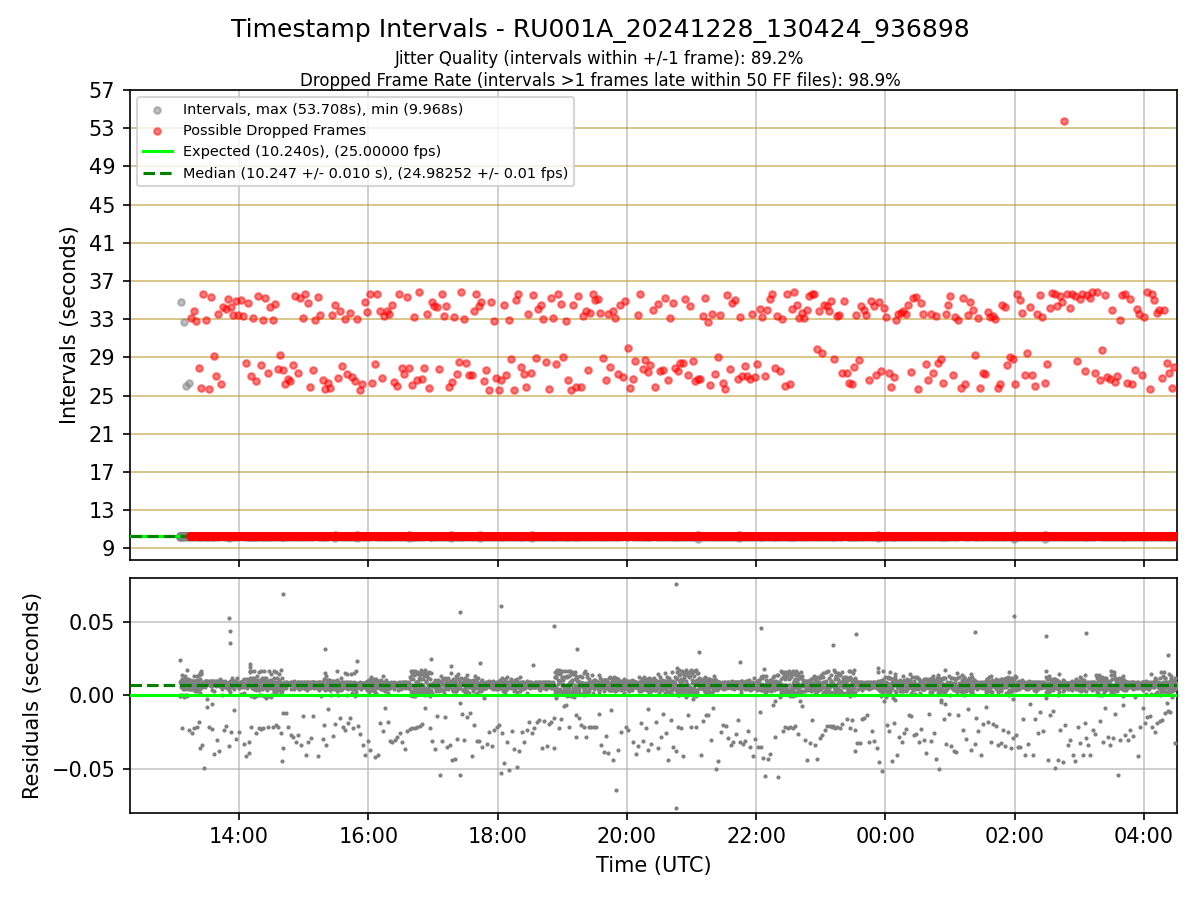
Task: Click the x-axis tick label '14:00'
Action: (x=238, y=834)
